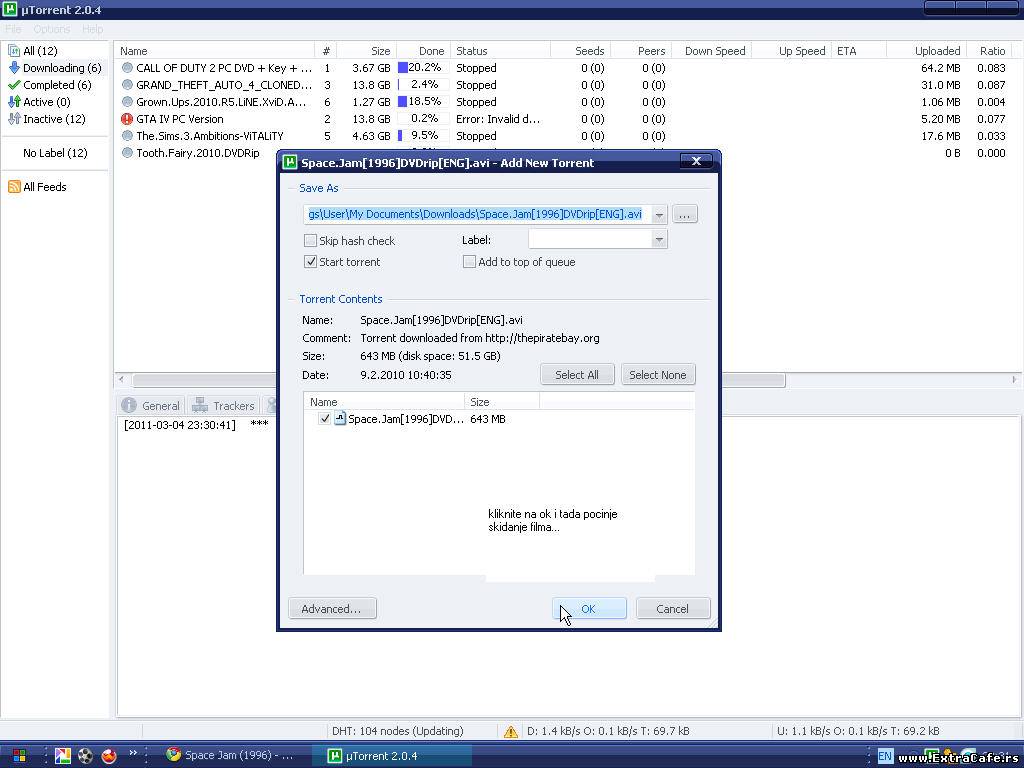Expand the quick launch overflow chevron
Image resolution: width=1024 pixels, height=768 pixels.
133,753
